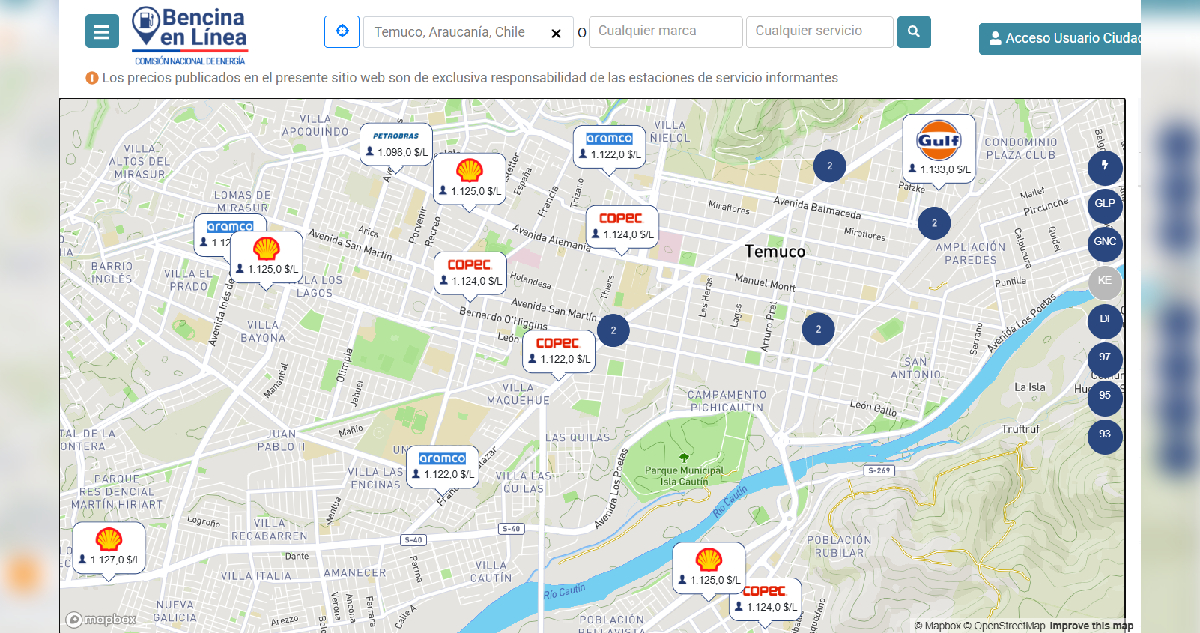Select the Gulf station marker
Viewport: 1200px width, 633px height.
938,150
